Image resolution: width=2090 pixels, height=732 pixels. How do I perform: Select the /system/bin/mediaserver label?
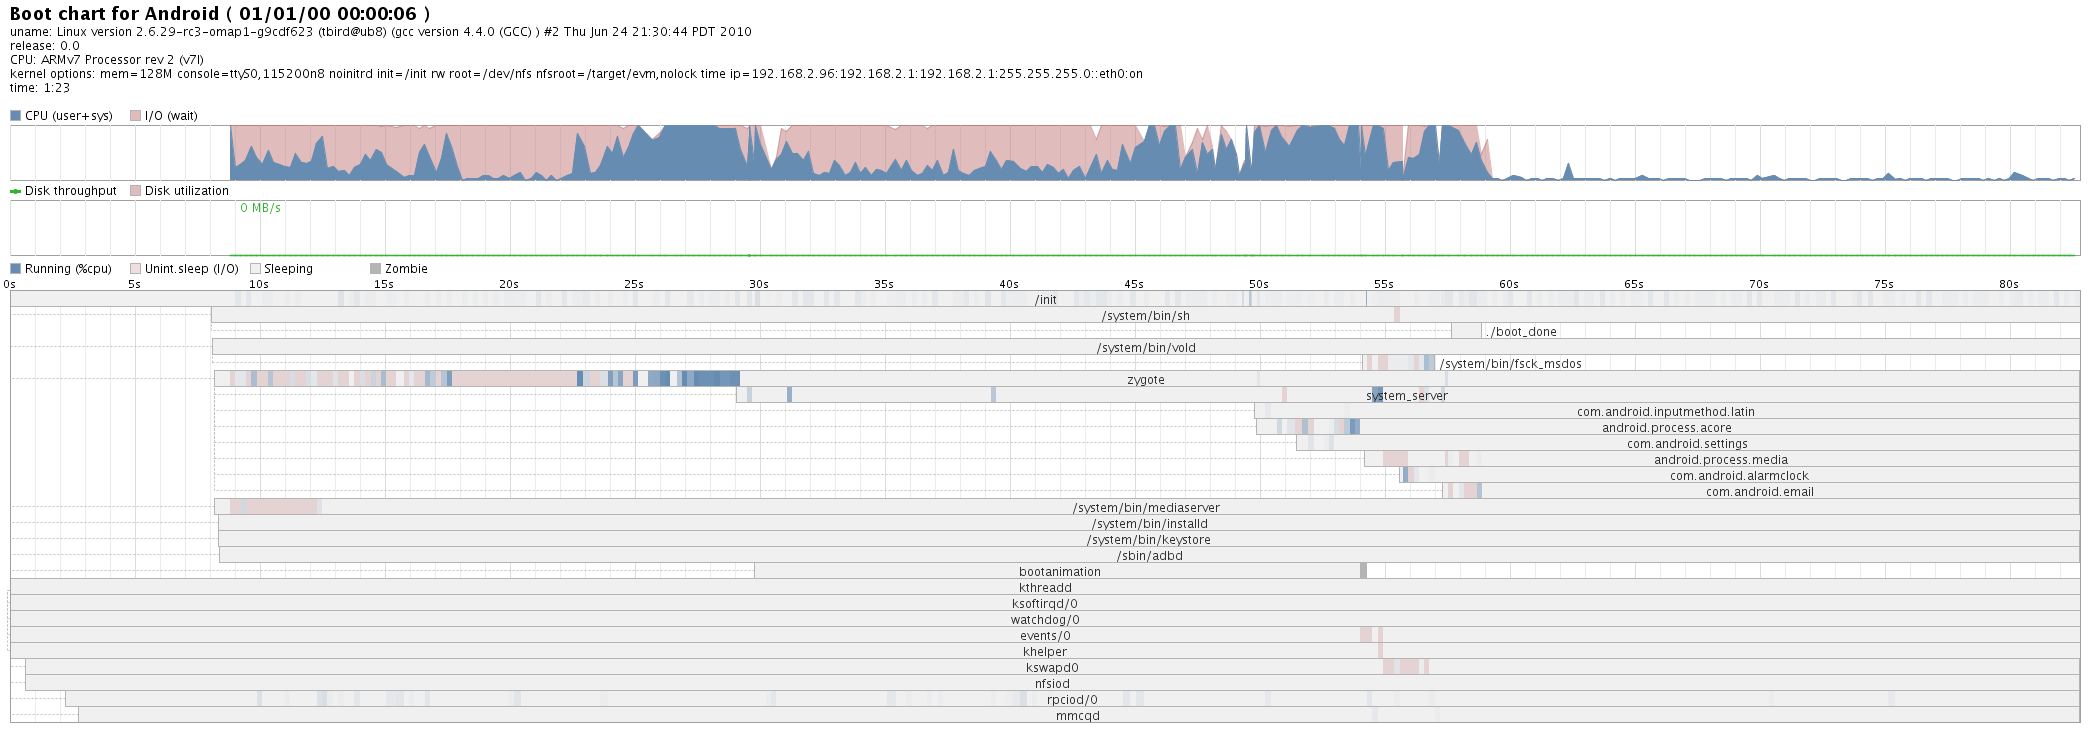pyautogui.click(x=1145, y=508)
